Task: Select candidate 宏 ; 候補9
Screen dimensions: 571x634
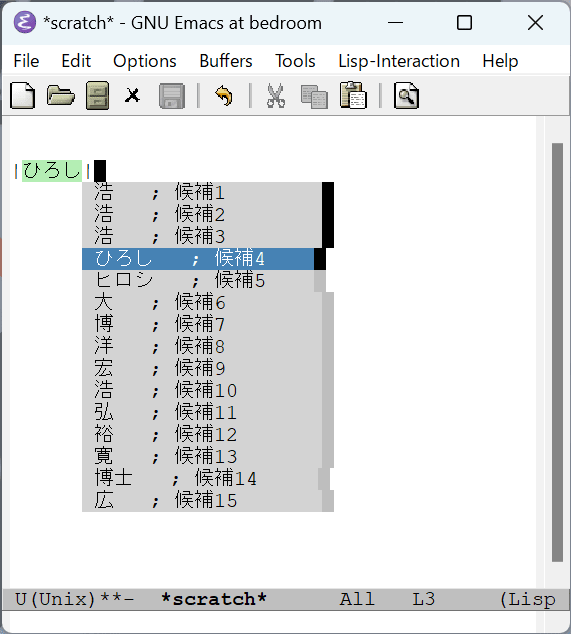Action: 202,369
